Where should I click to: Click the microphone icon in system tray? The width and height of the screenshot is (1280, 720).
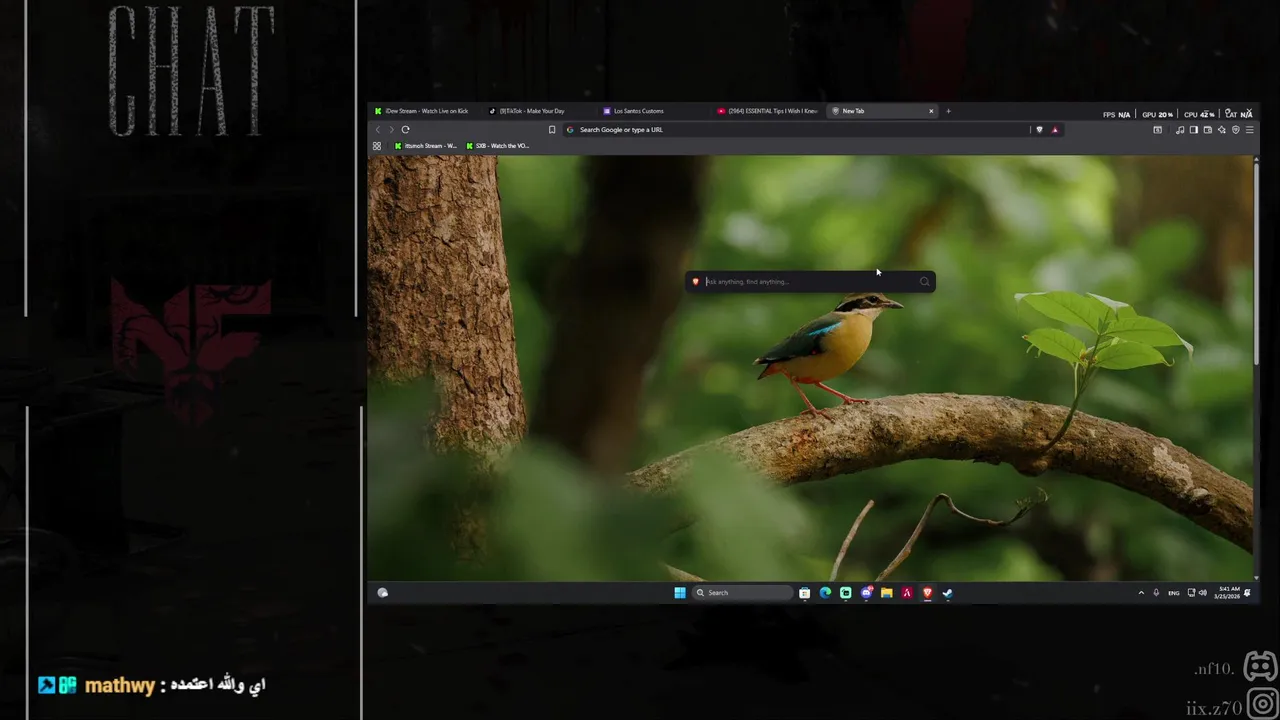pos(1156,593)
